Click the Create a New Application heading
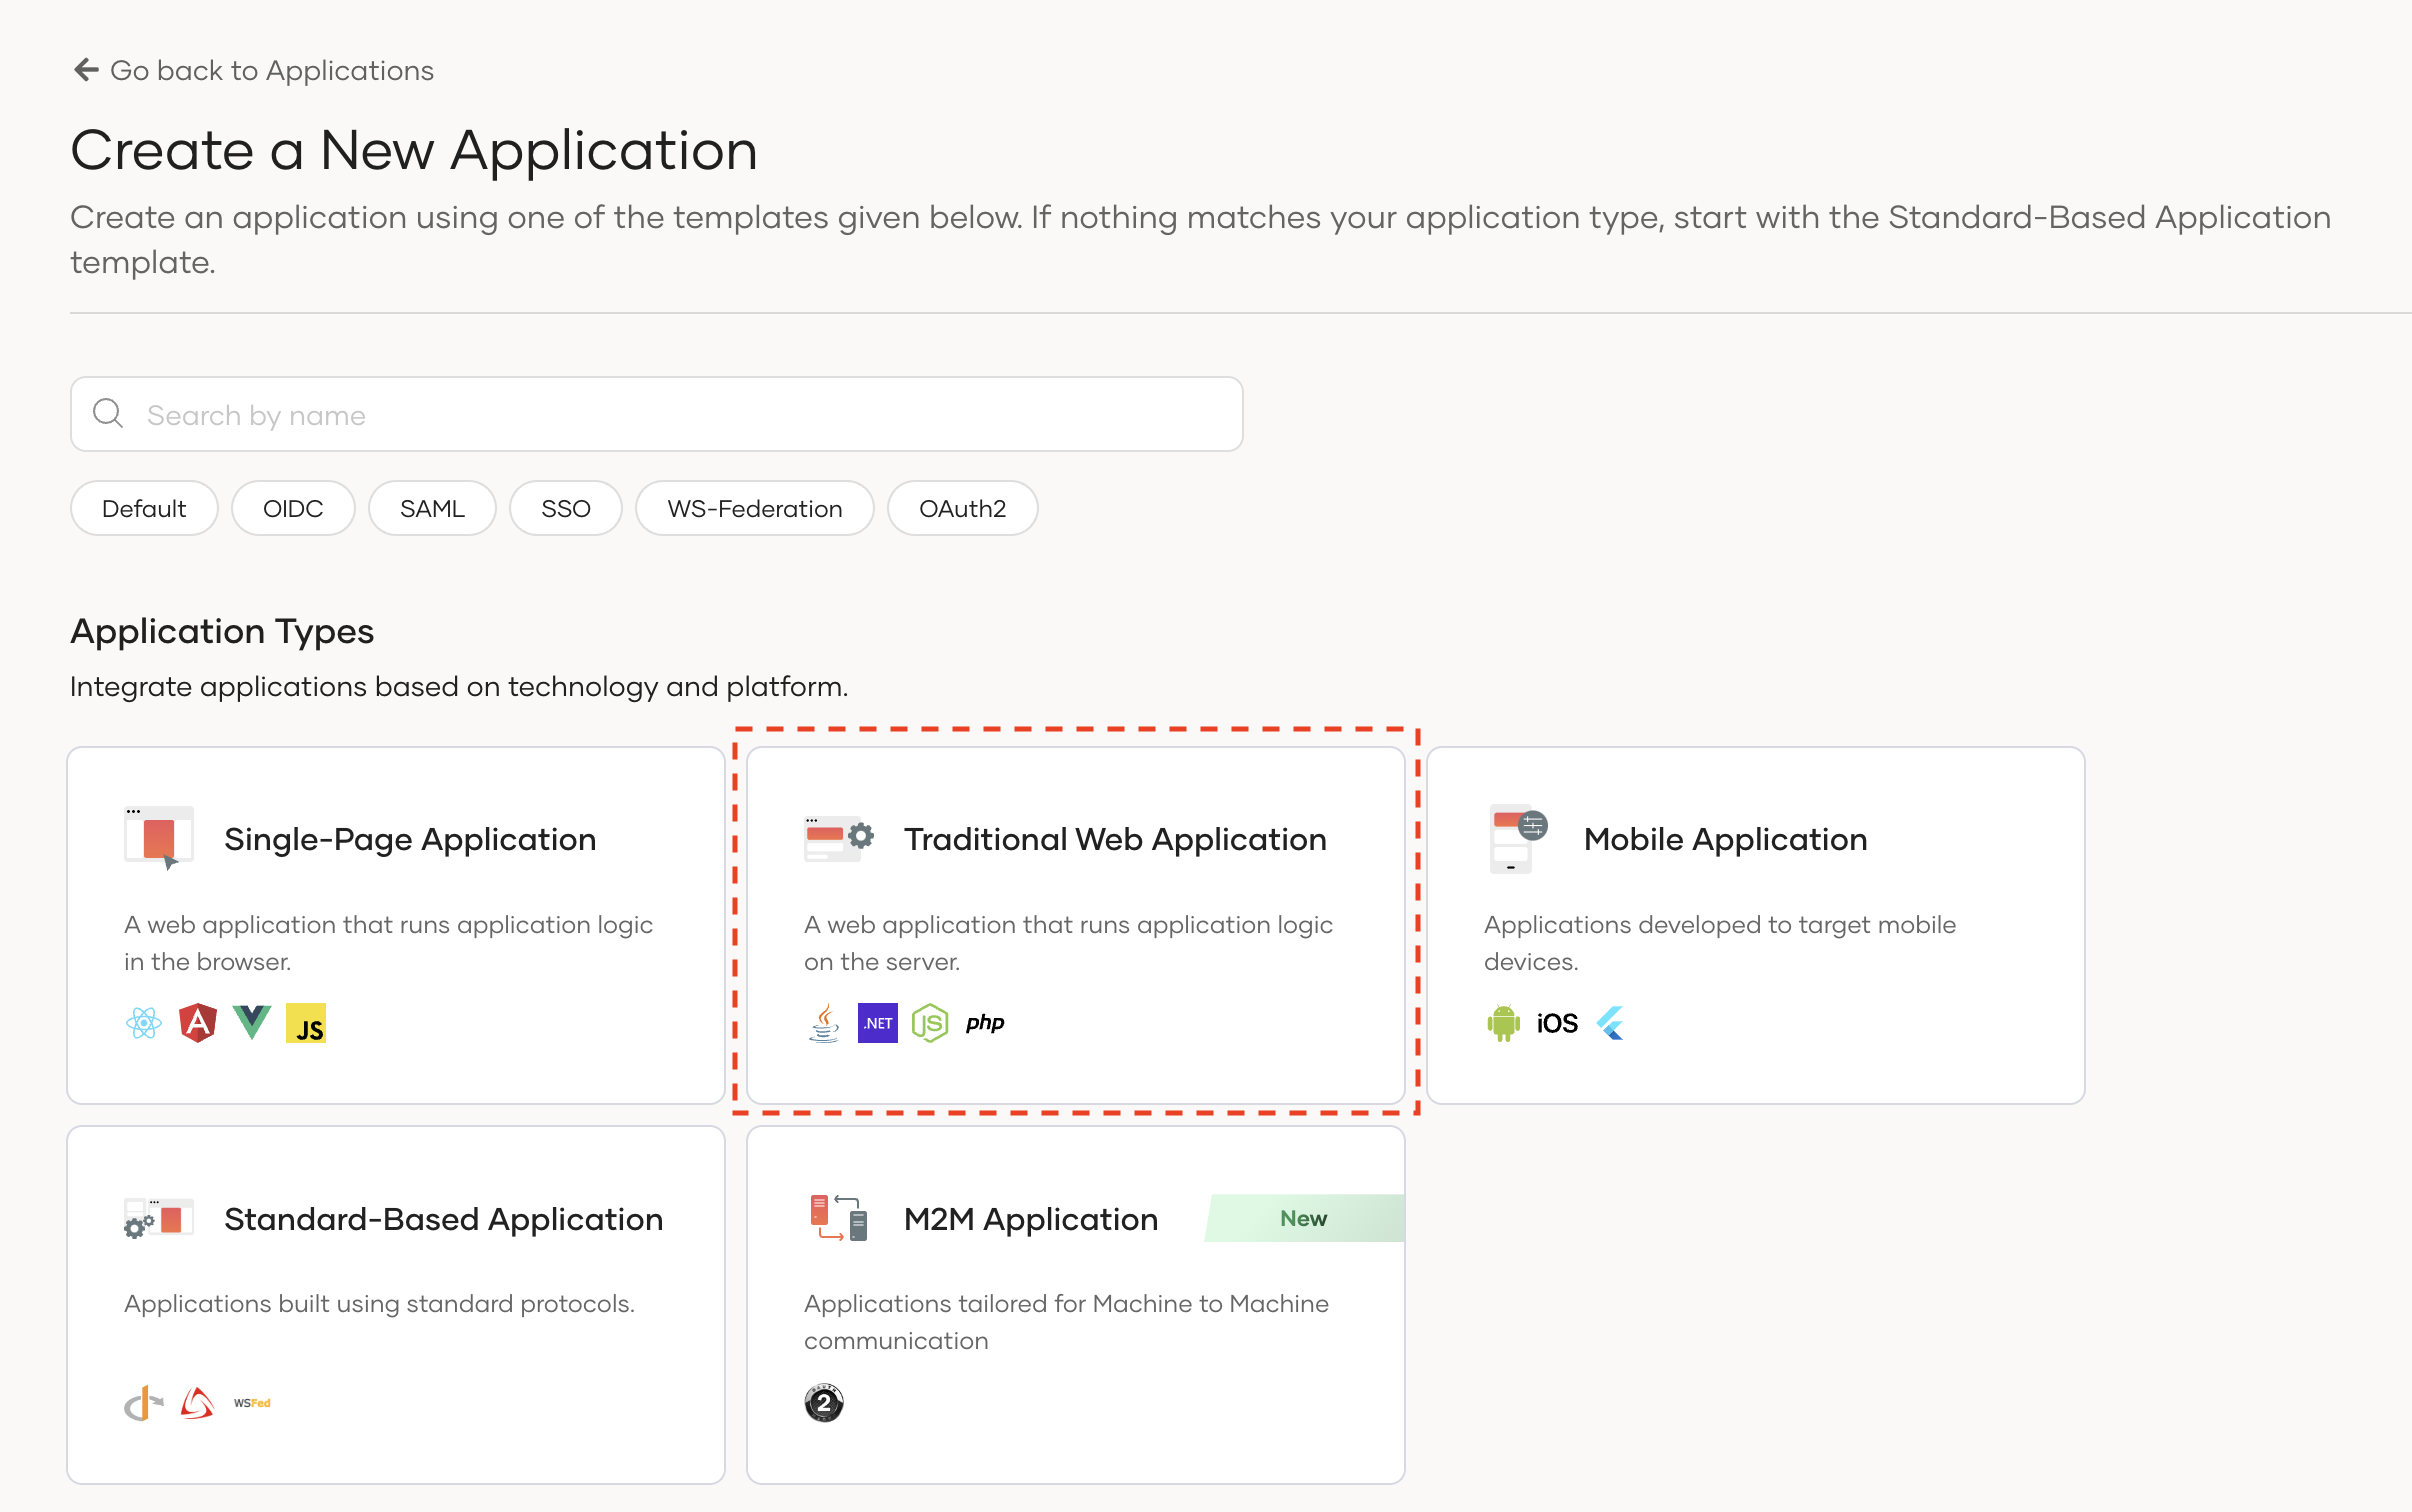 [x=414, y=150]
